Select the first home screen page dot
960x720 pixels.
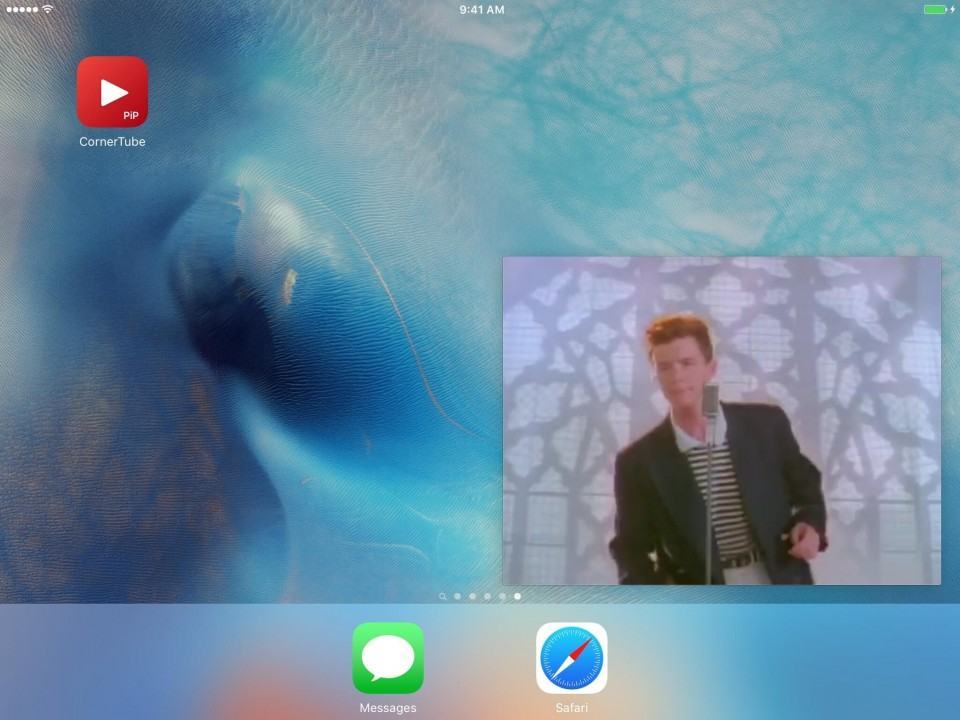point(457,597)
